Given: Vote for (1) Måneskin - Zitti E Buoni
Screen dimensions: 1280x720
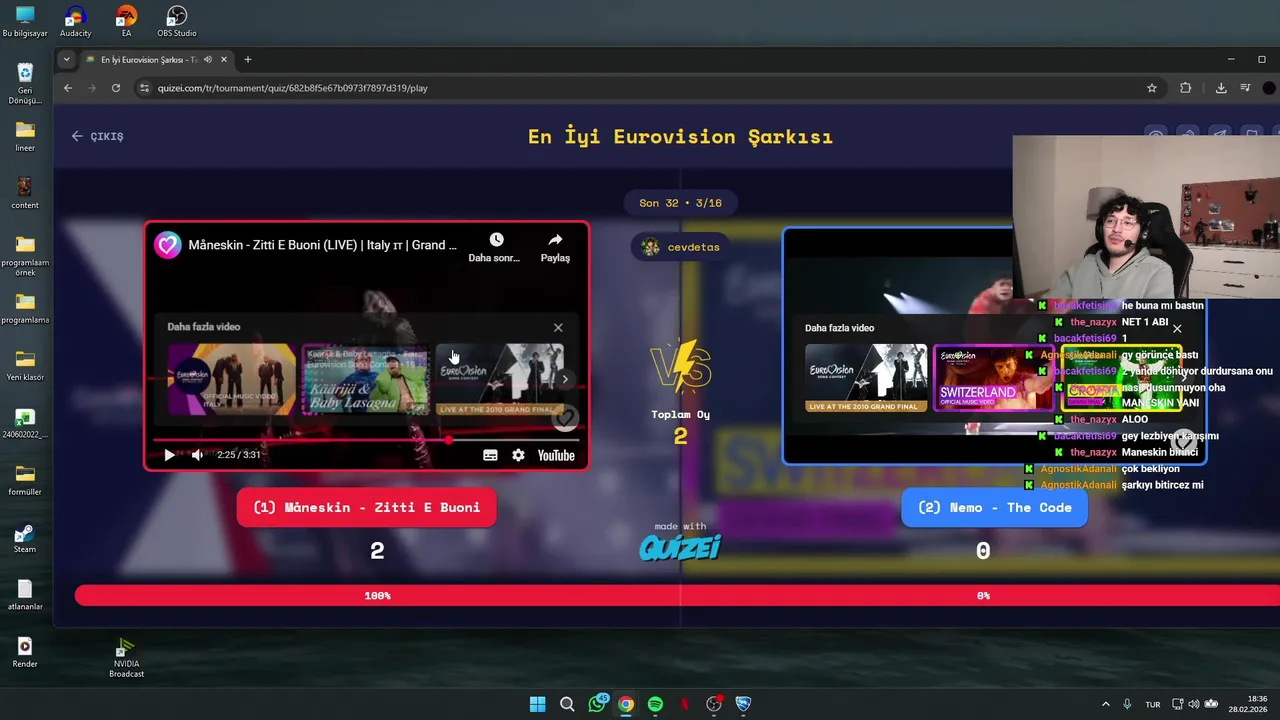Looking at the screenshot, I should [366, 507].
